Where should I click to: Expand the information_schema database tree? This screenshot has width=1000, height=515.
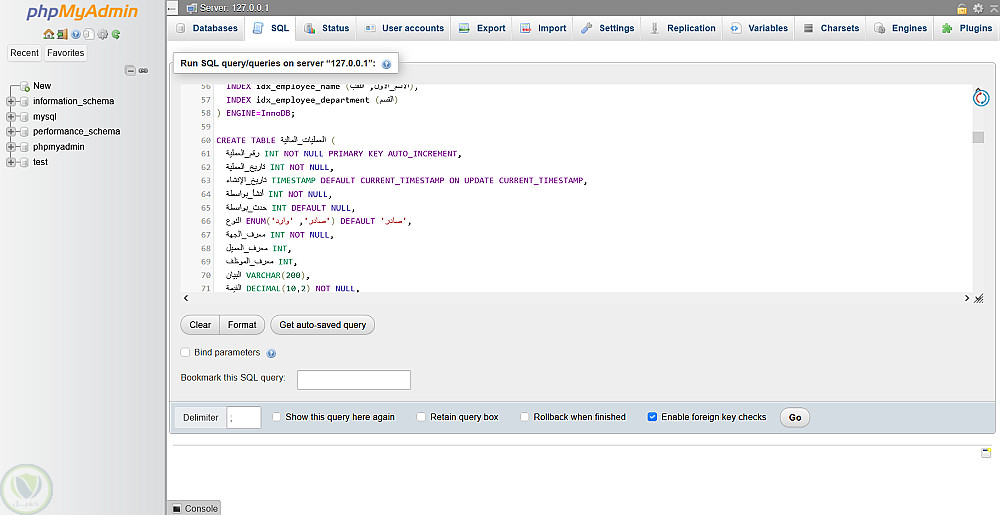click(11, 101)
